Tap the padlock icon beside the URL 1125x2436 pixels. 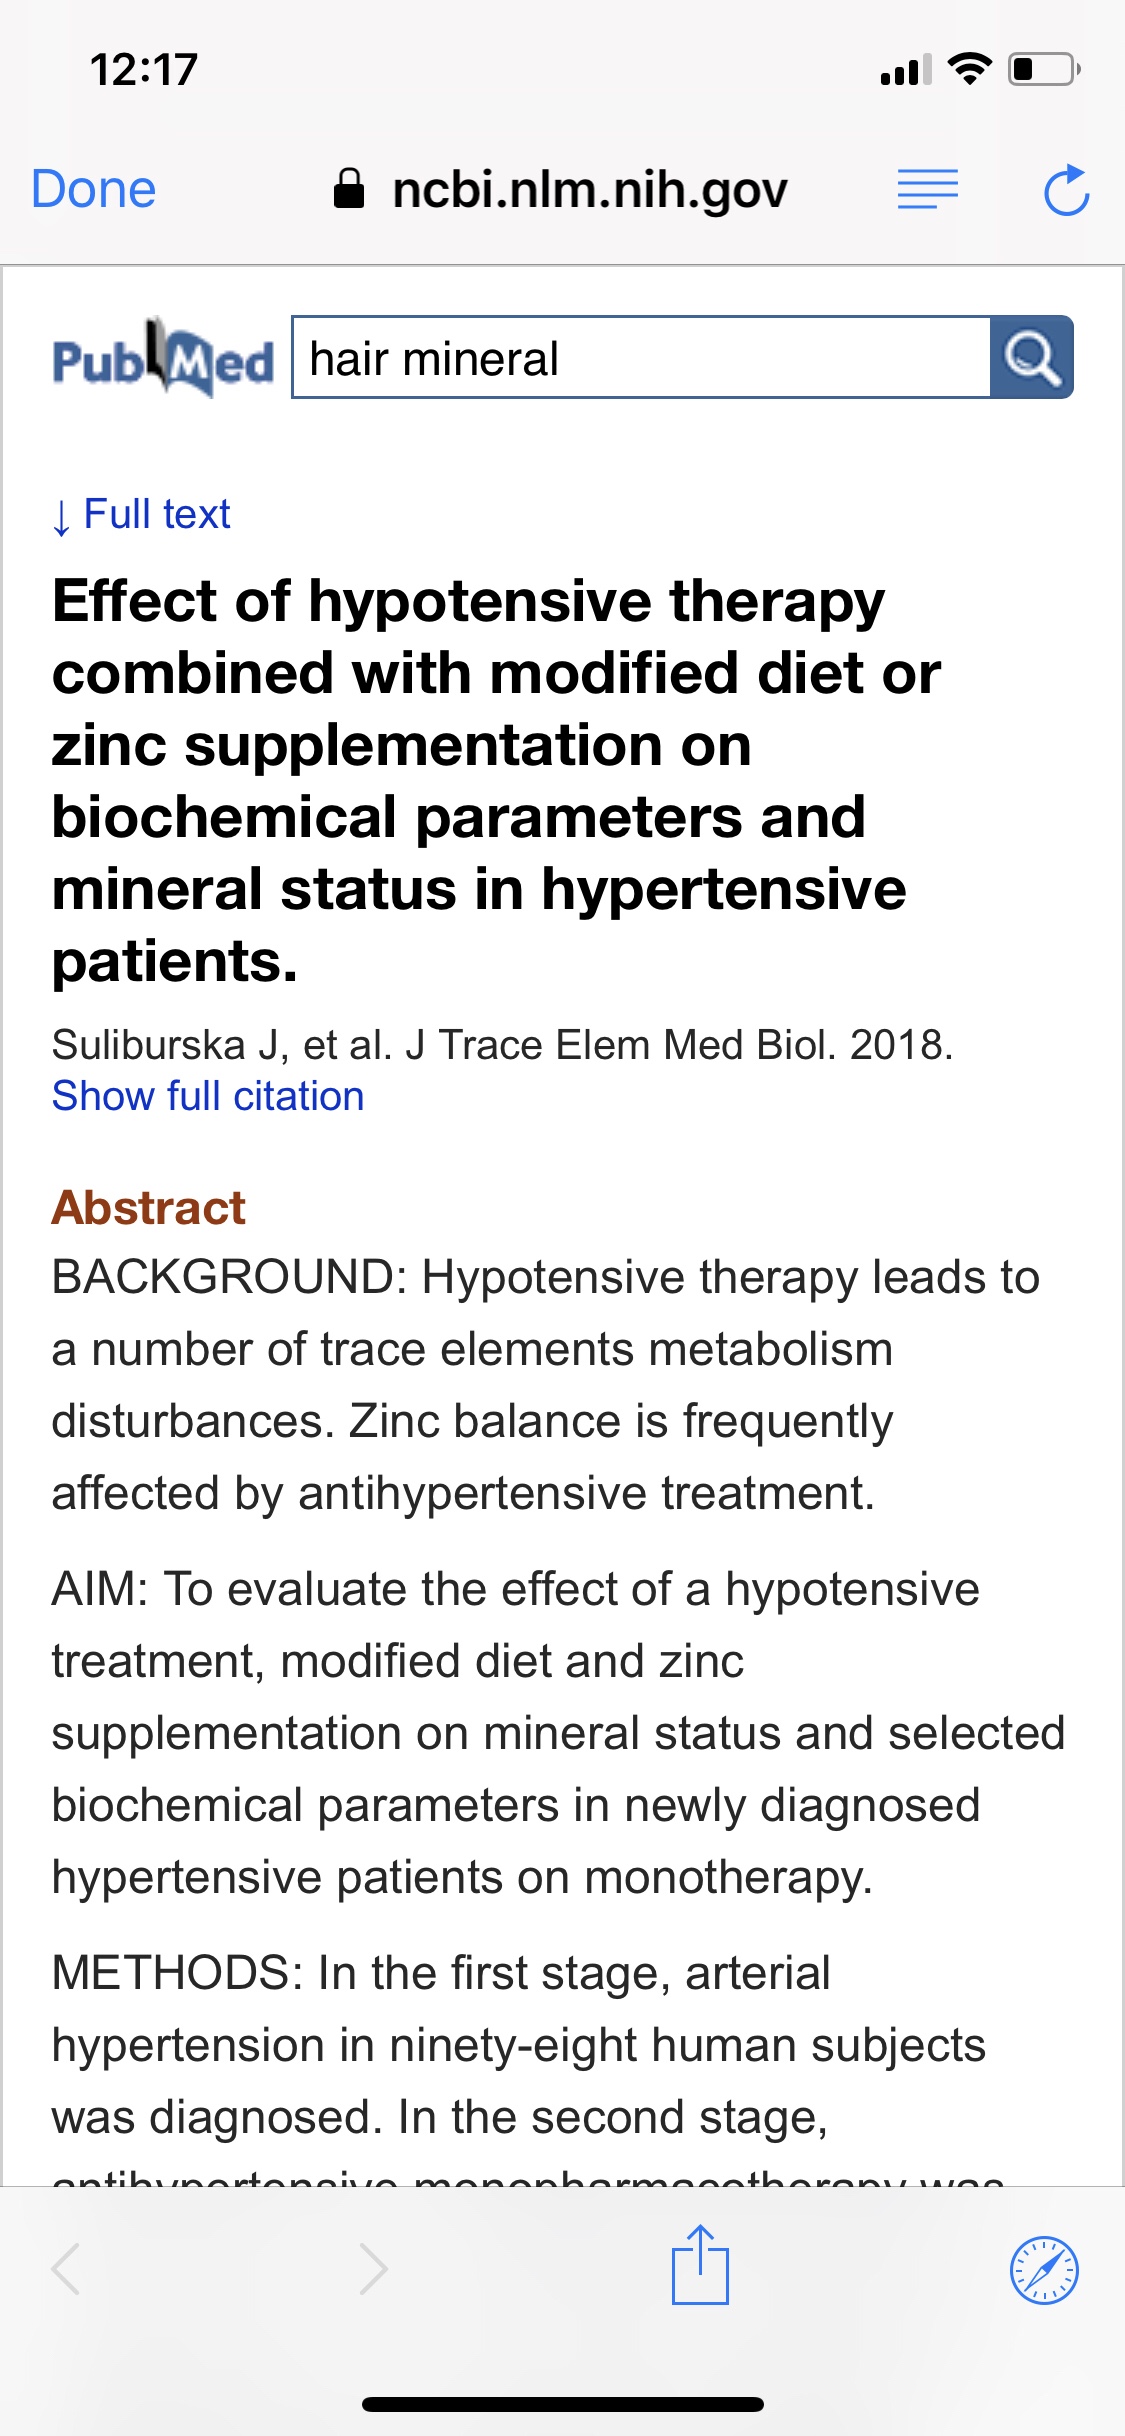click(348, 188)
